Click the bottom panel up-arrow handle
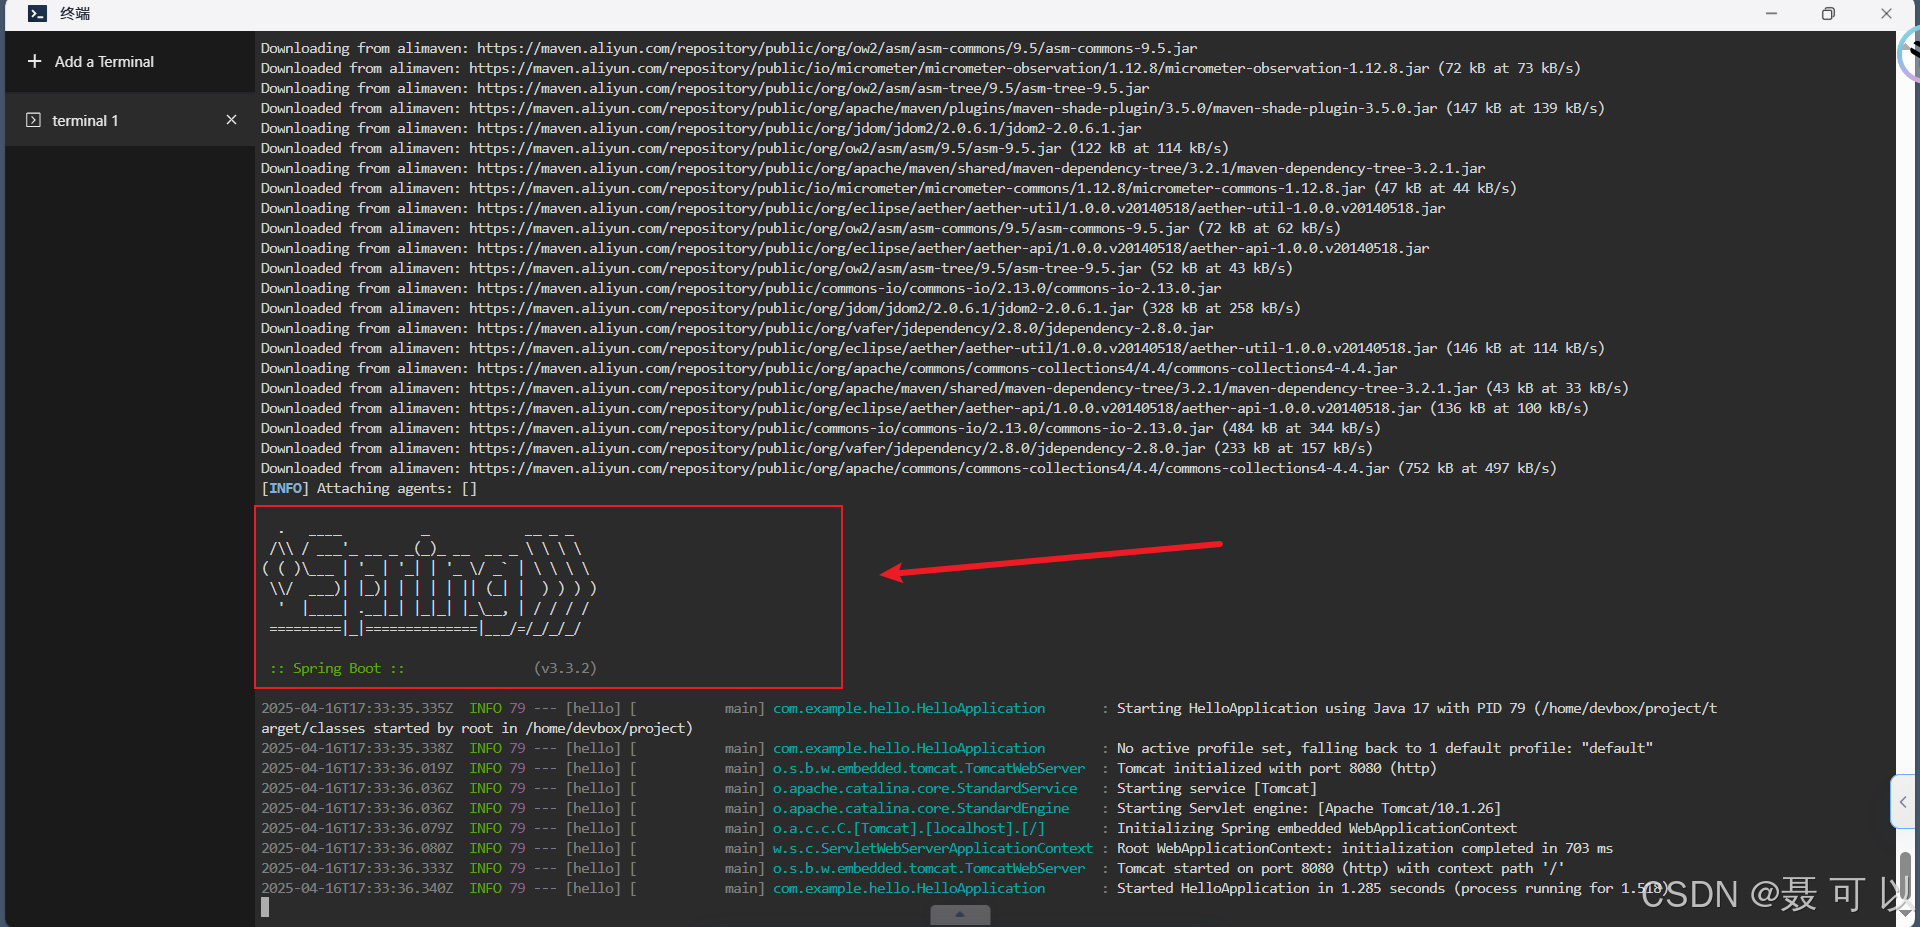This screenshot has width=1920, height=927. pos(960,914)
